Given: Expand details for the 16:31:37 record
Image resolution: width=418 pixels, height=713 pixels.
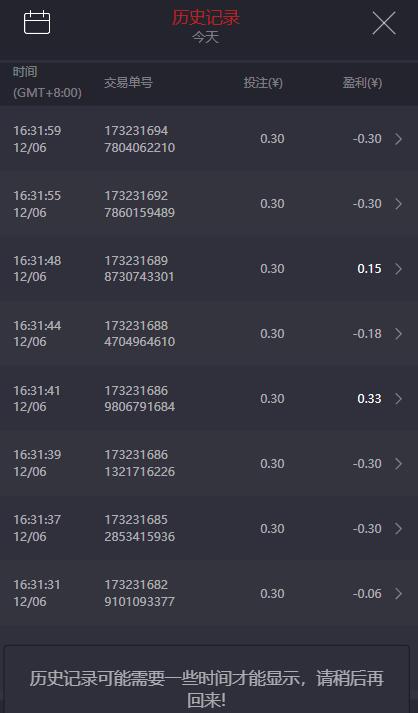Looking at the screenshot, I should [398, 529].
